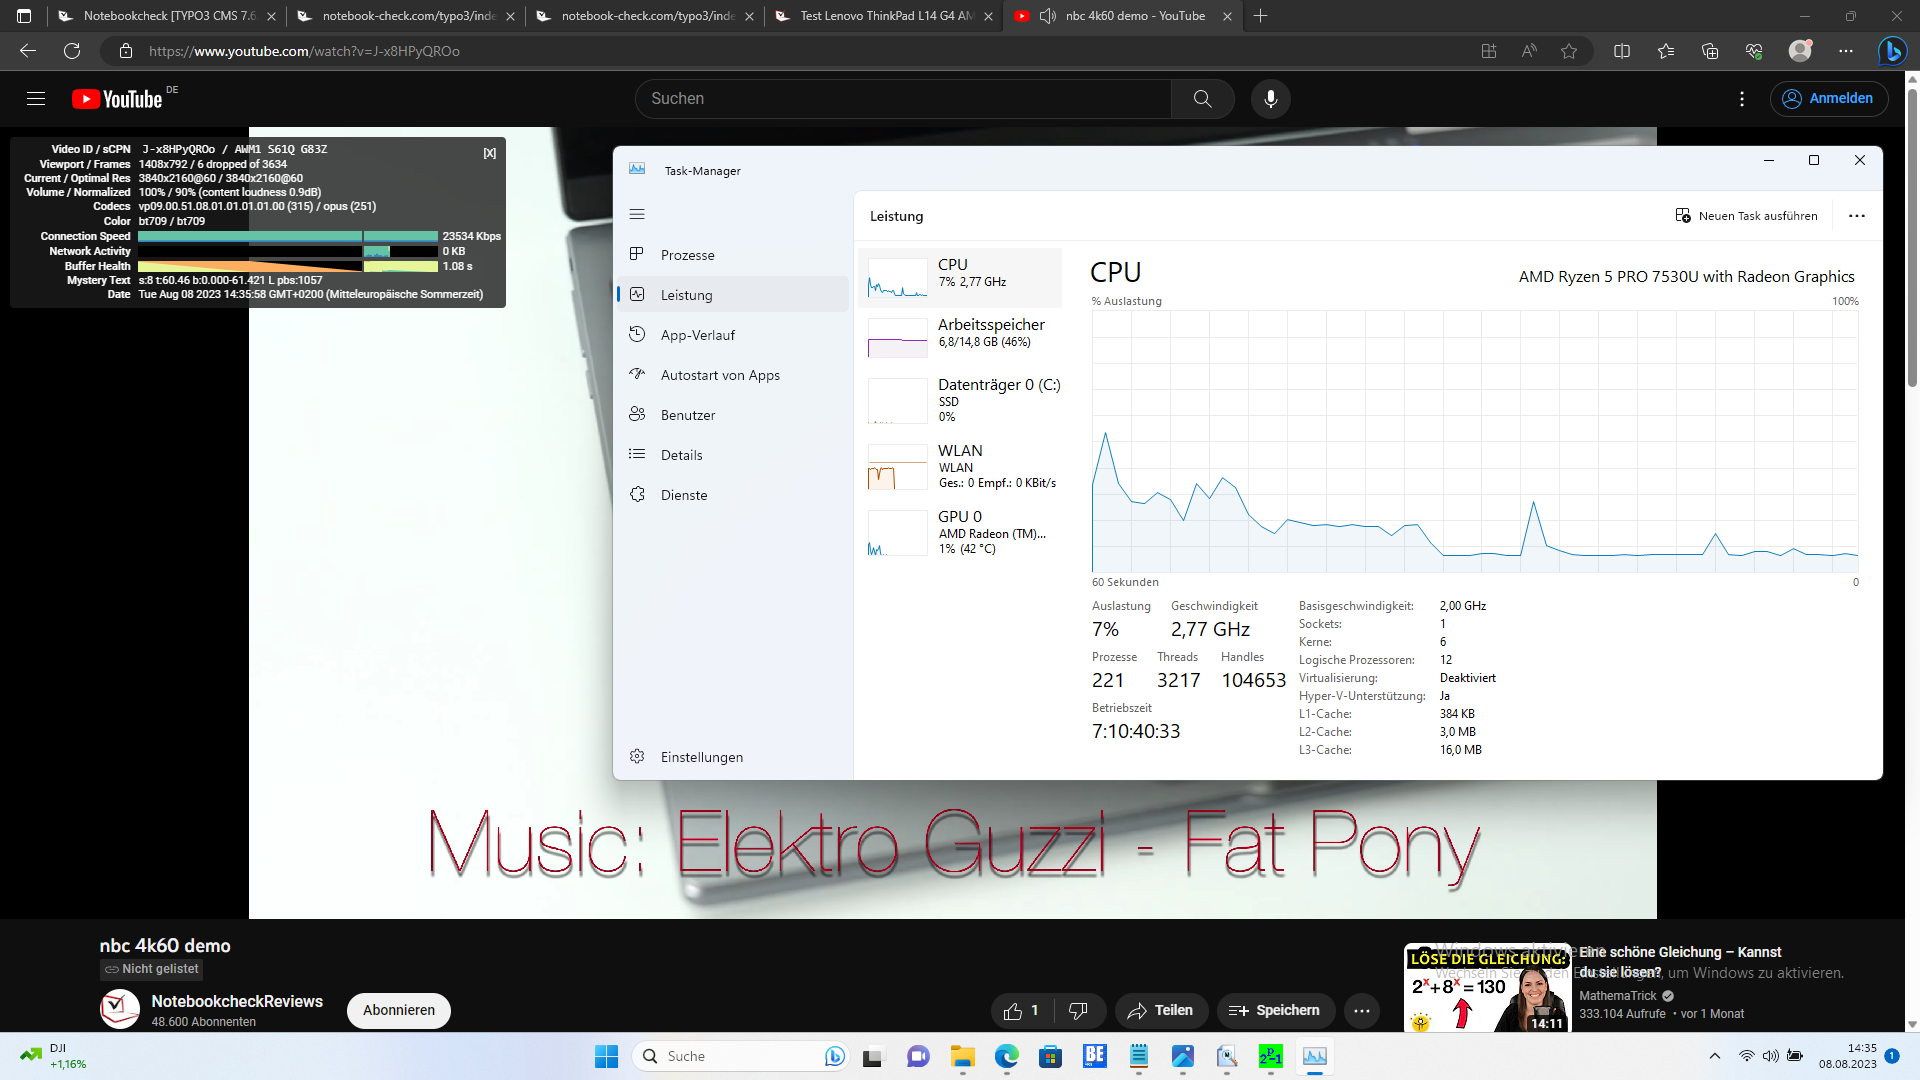Click Neuen Task ausführen button
This screenshot has height=1080, width=1920.
click(1746, 216)
